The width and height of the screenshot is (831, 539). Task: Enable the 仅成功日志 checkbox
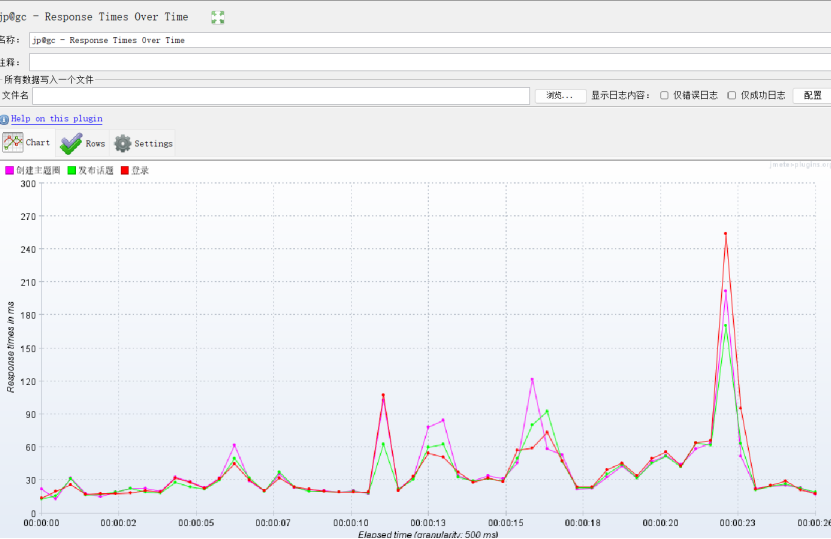click(731, 95)
